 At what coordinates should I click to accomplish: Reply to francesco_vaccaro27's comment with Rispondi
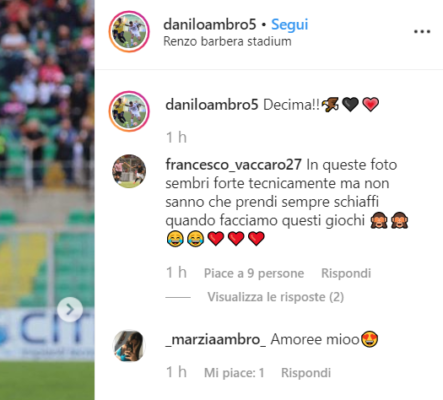(346, 273)
